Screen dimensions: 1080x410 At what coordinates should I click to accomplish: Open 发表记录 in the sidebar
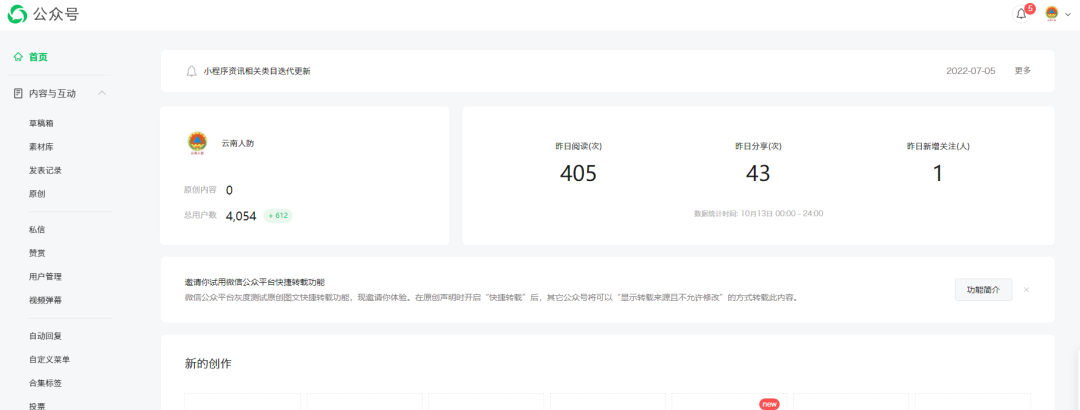45,170
